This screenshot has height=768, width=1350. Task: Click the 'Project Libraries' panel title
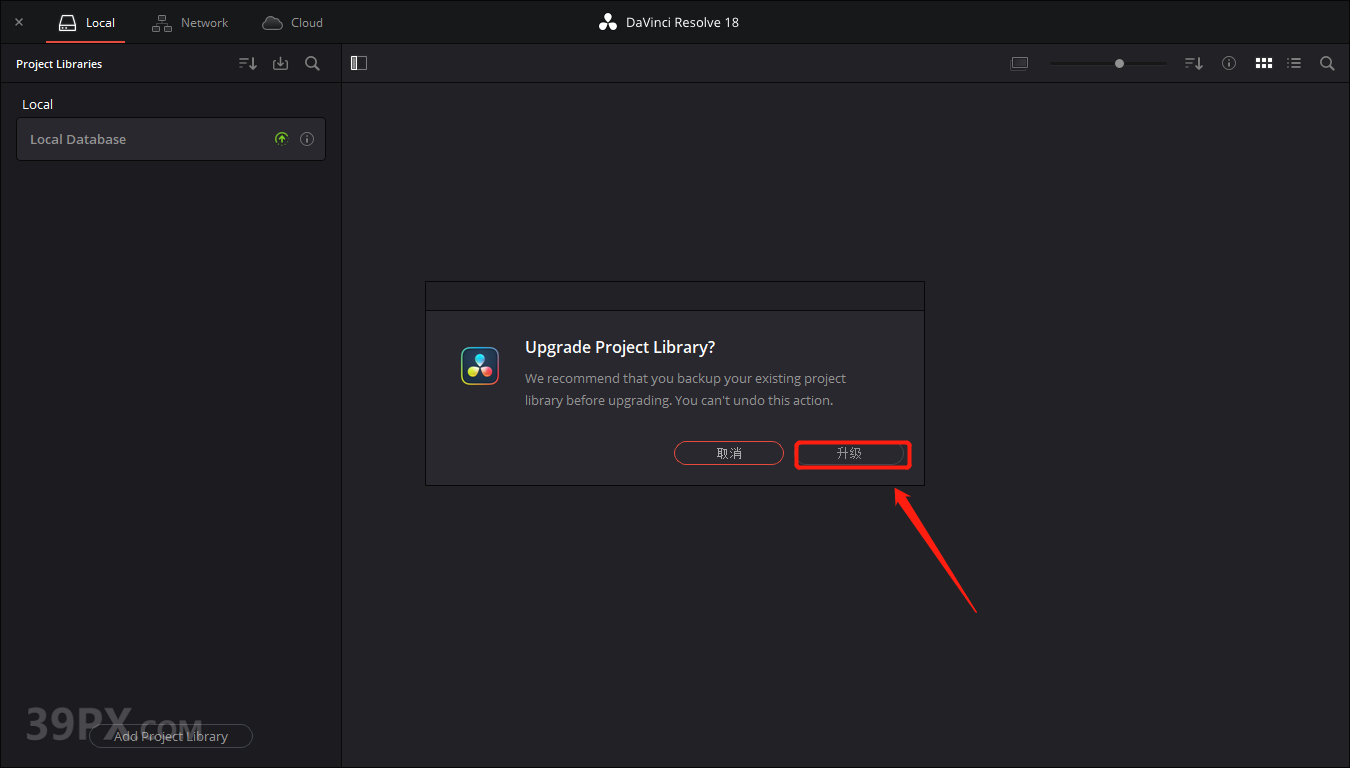point(59,64)
